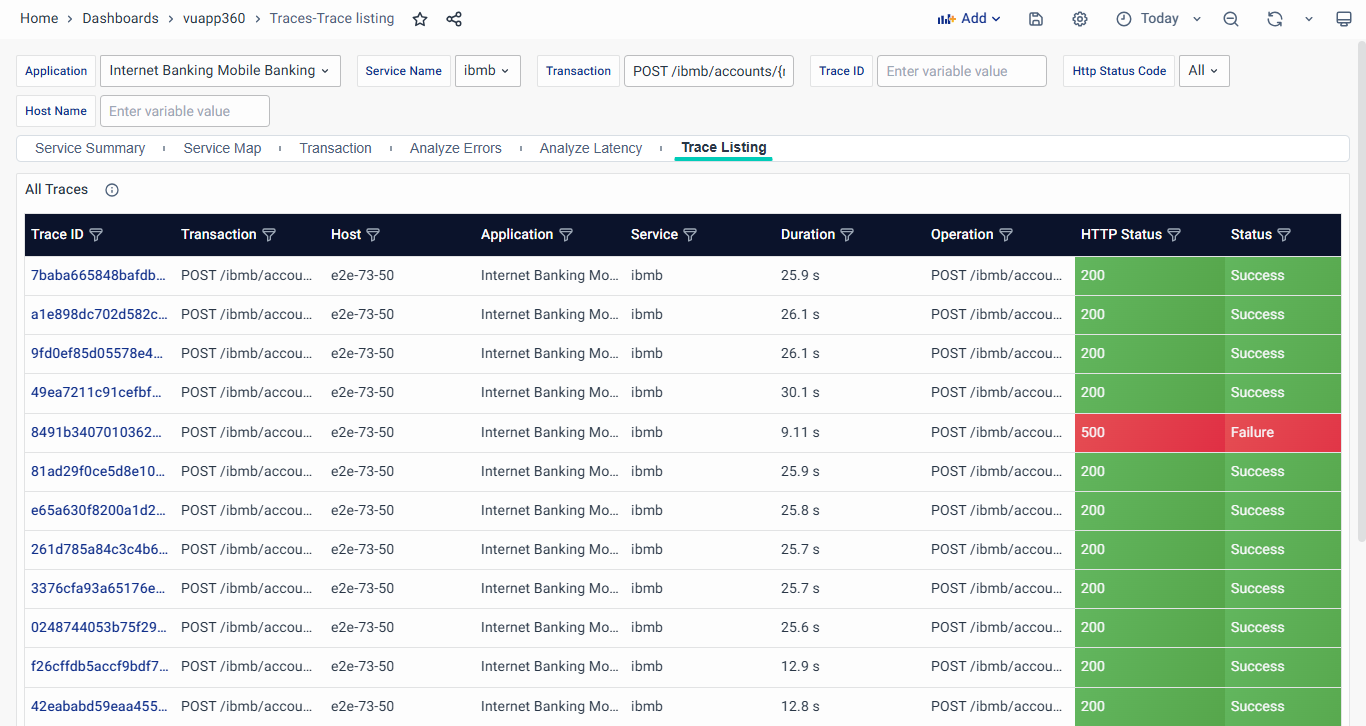
Task: Expand the Application dropdown
Action: (x=220, y=71)
